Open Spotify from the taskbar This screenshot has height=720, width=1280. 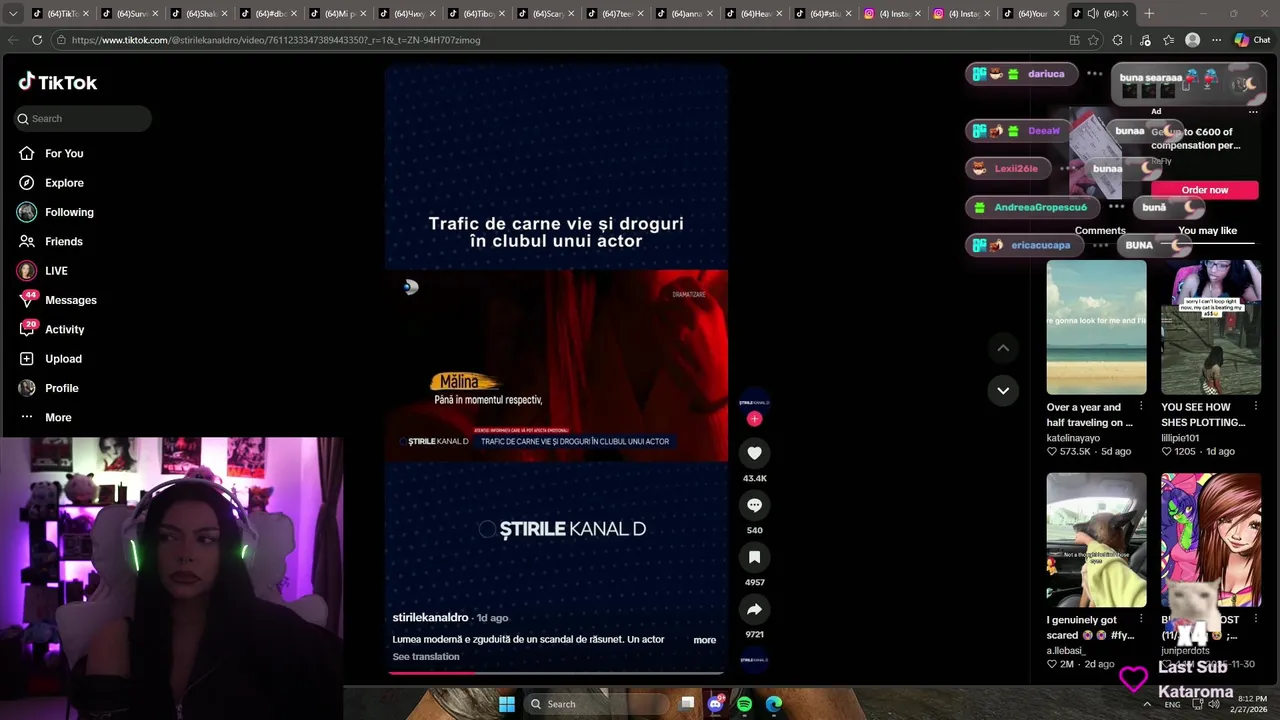tap(744, 704)
